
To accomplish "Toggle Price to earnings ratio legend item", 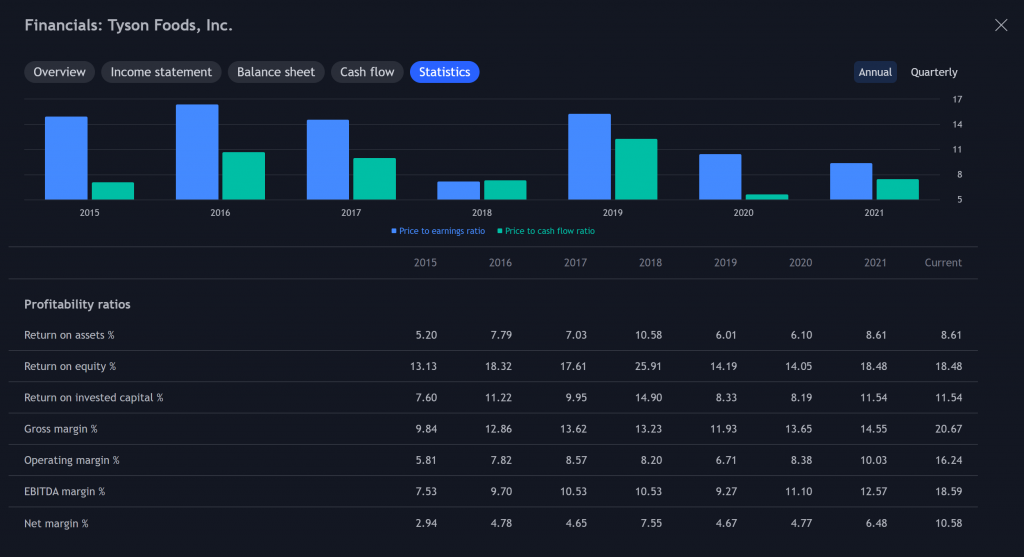I will pos(438,231).
